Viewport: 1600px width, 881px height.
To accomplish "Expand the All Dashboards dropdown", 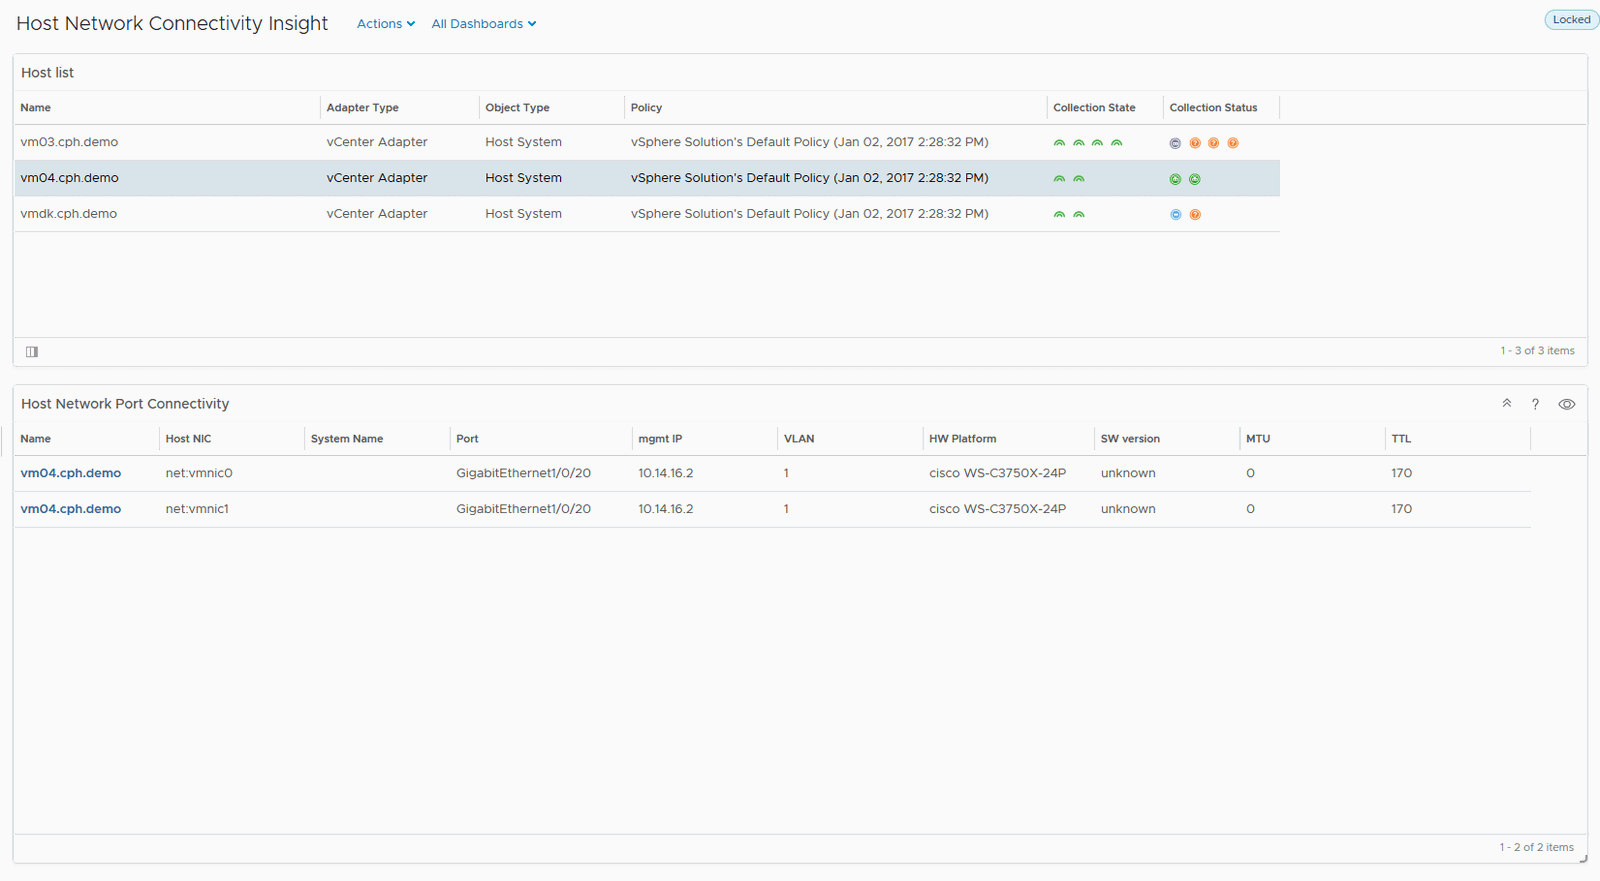I will tap(483, 24).
